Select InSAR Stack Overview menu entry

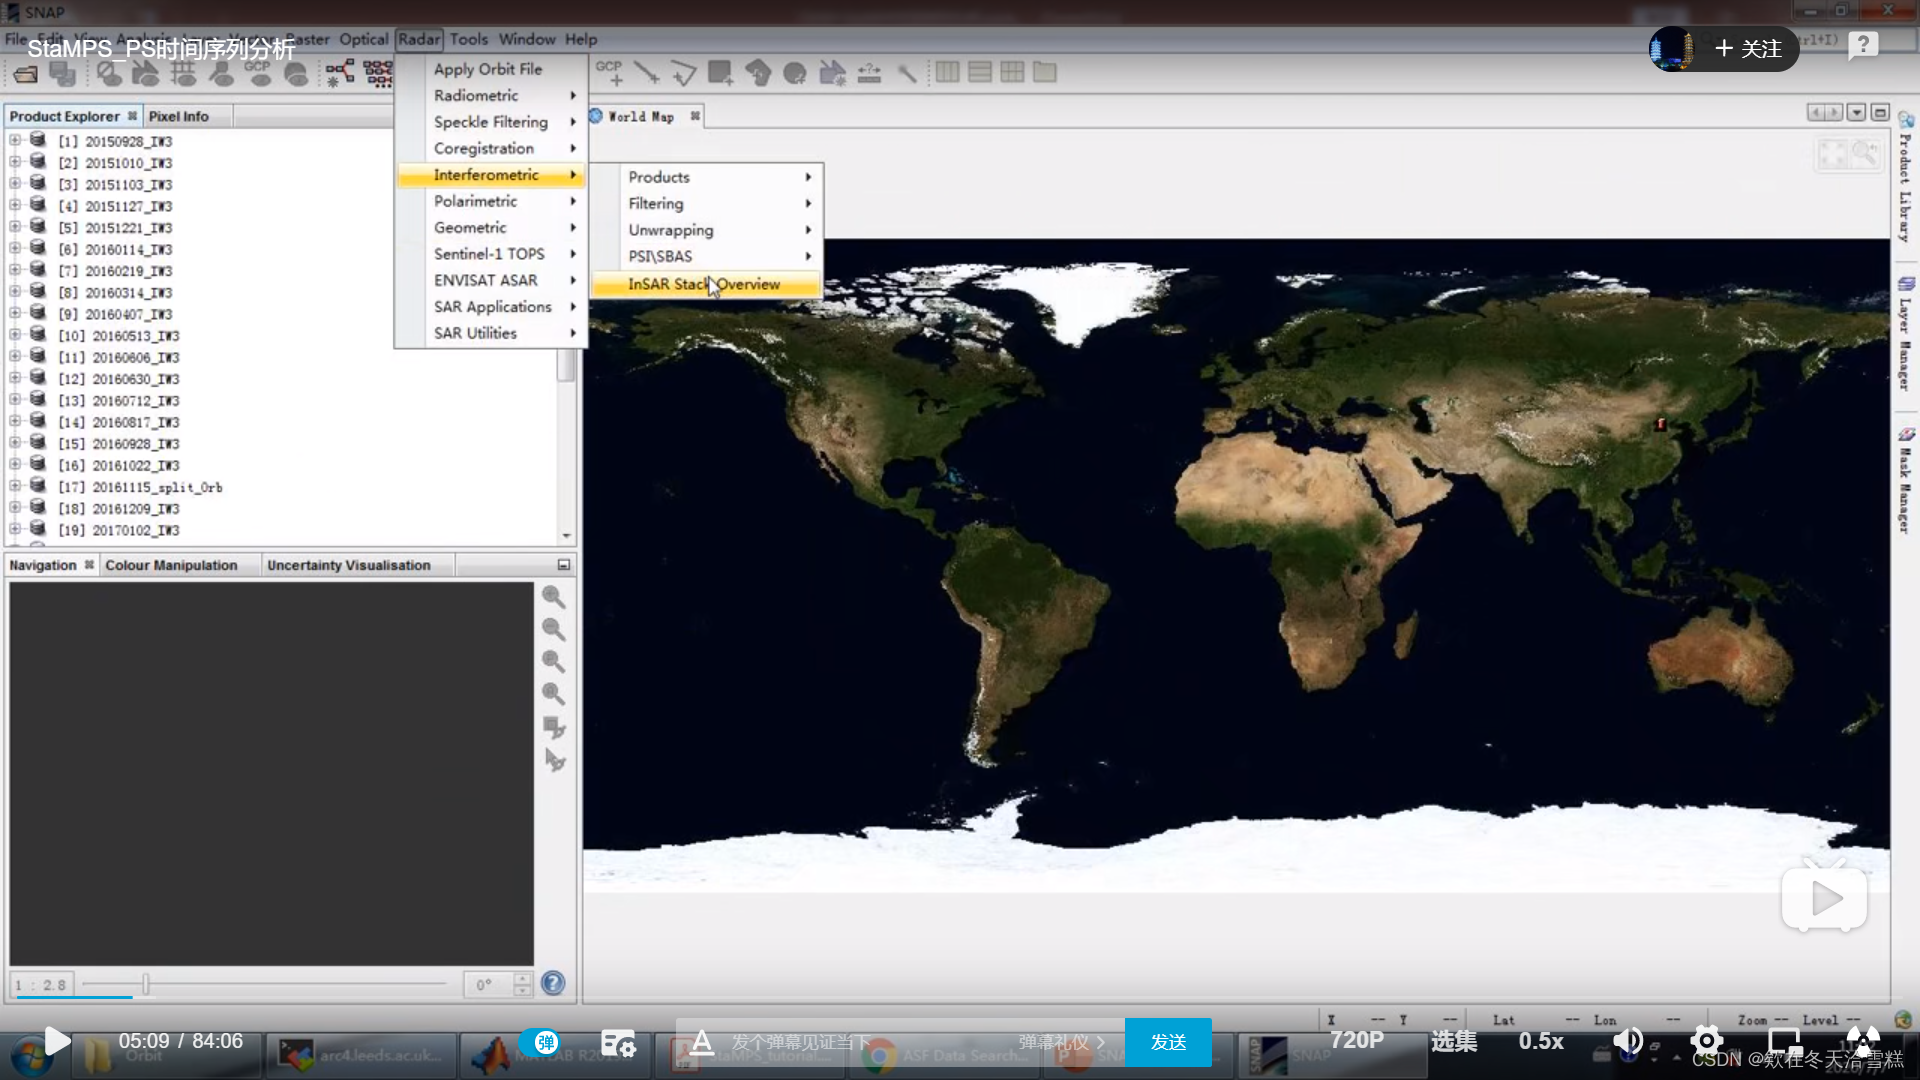tap(706, 285)
